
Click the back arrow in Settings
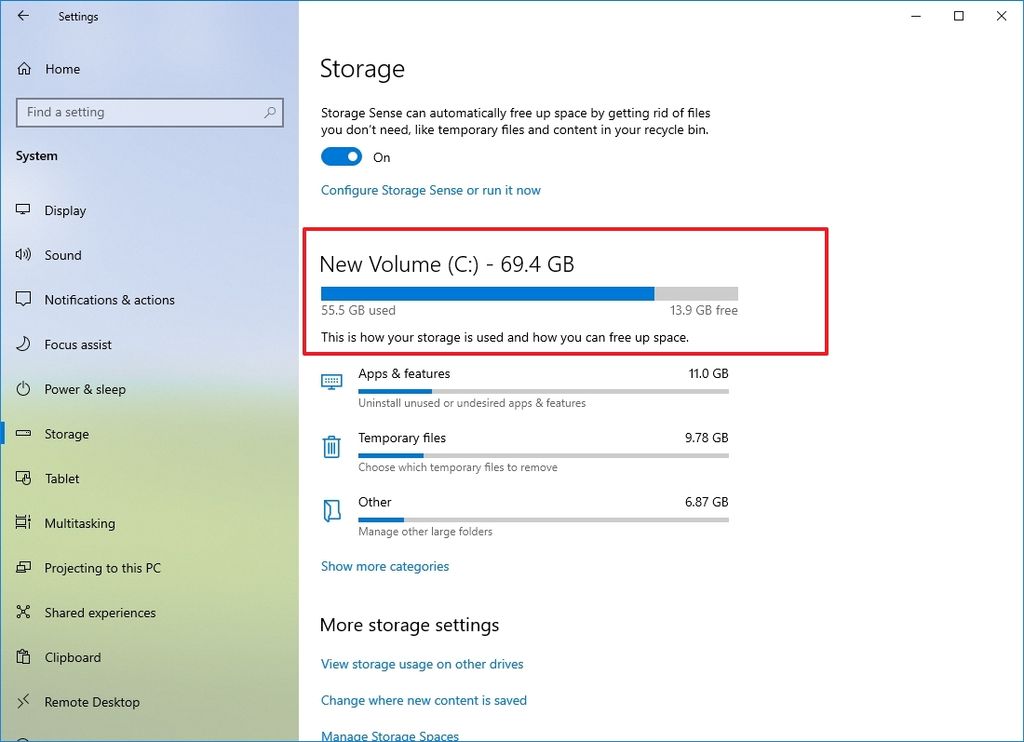coord(23,16)
